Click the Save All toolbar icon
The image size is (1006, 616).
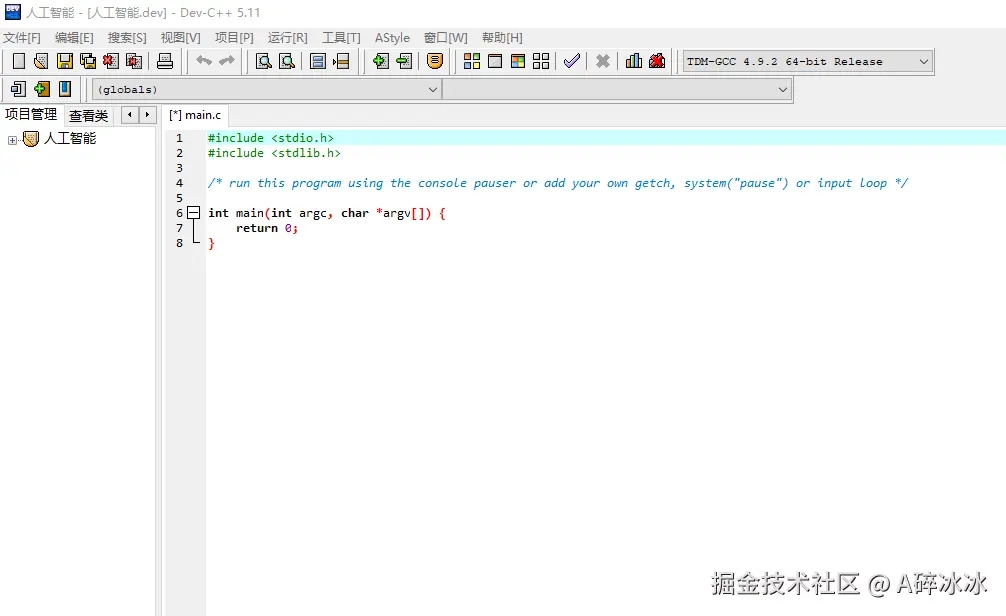tap(87, 61)
